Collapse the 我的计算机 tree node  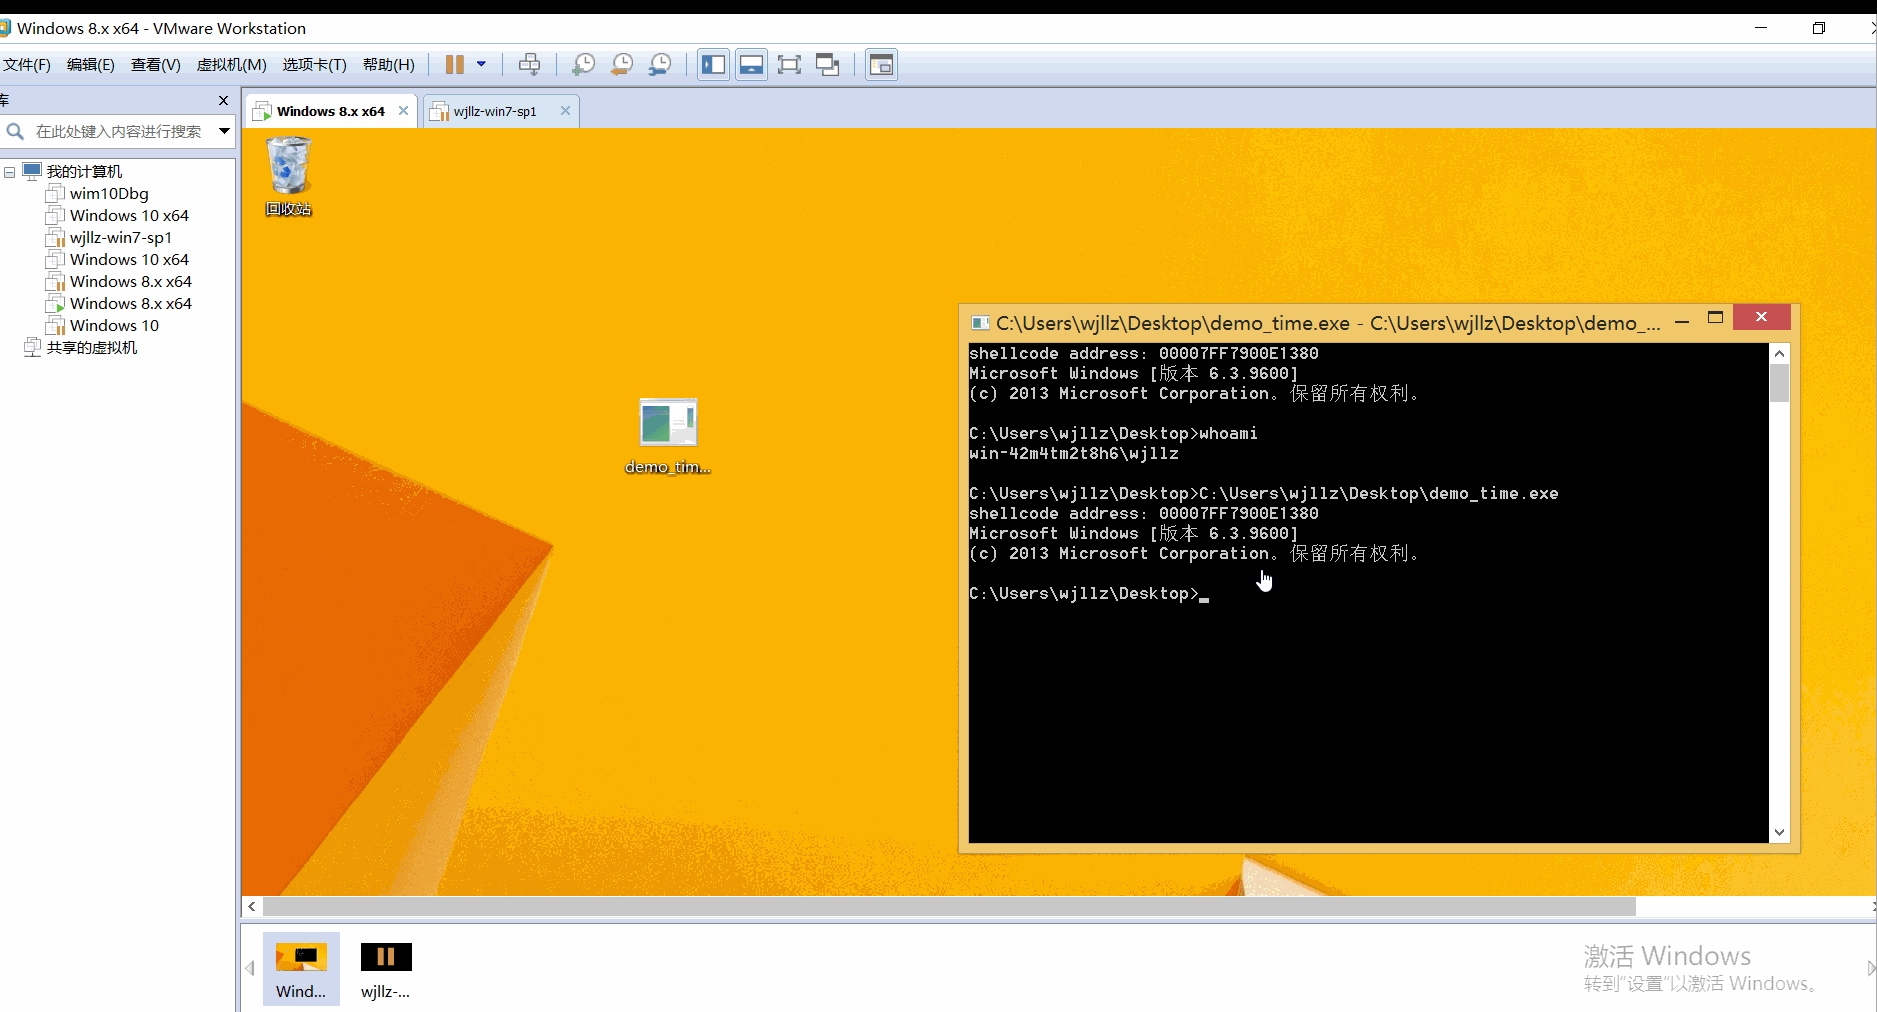click(9, 172)
